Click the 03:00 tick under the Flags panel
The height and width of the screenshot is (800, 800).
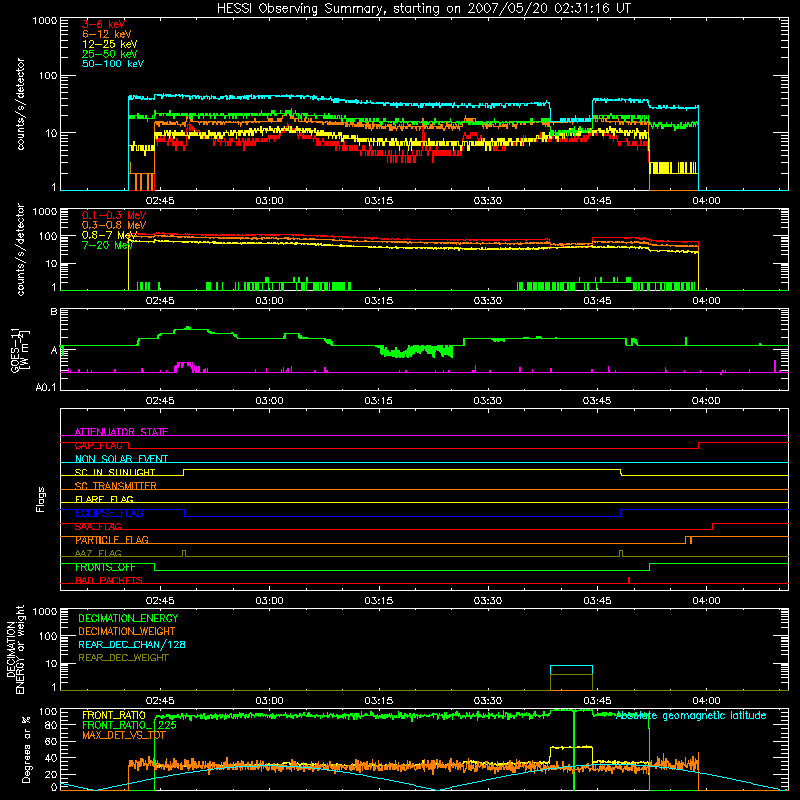click(269, 601)
